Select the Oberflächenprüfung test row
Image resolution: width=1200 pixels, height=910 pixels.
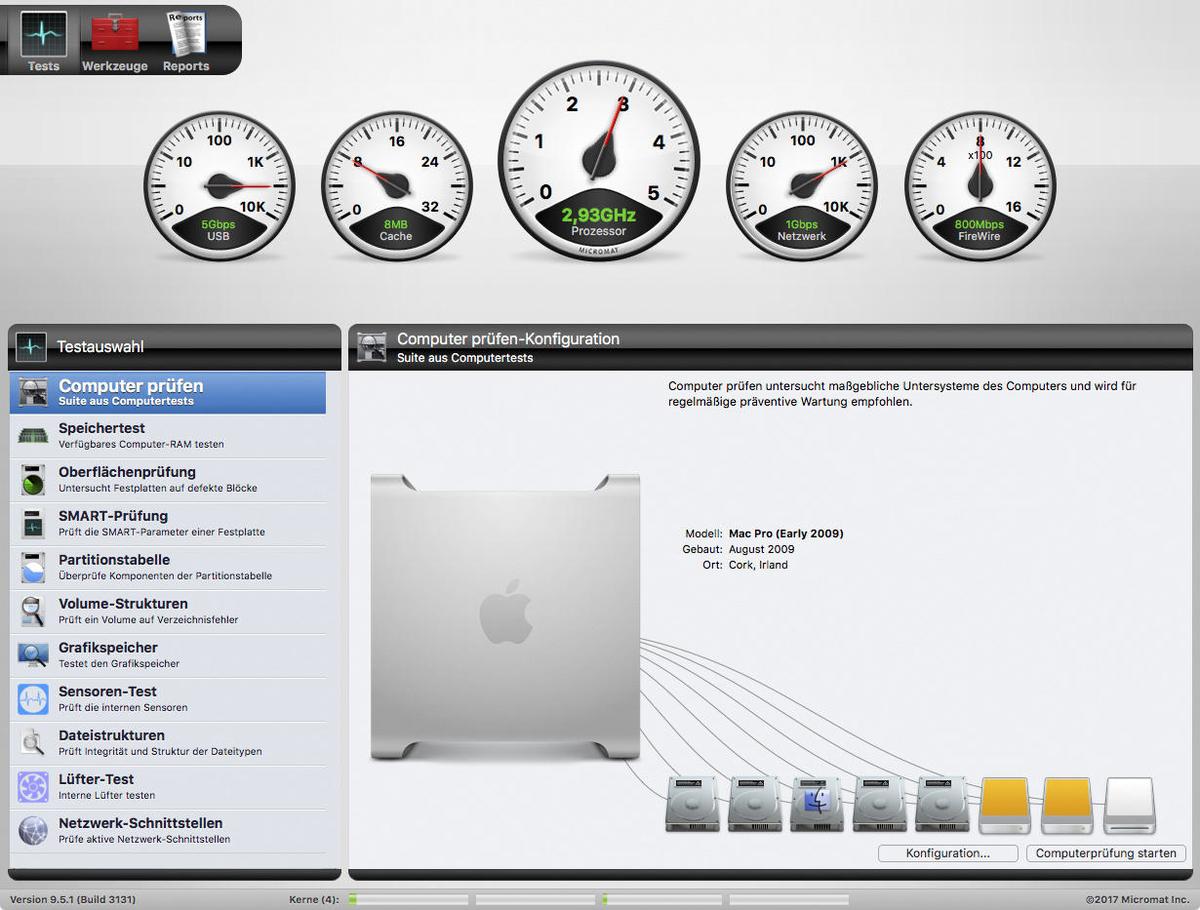tap(168, 480)
